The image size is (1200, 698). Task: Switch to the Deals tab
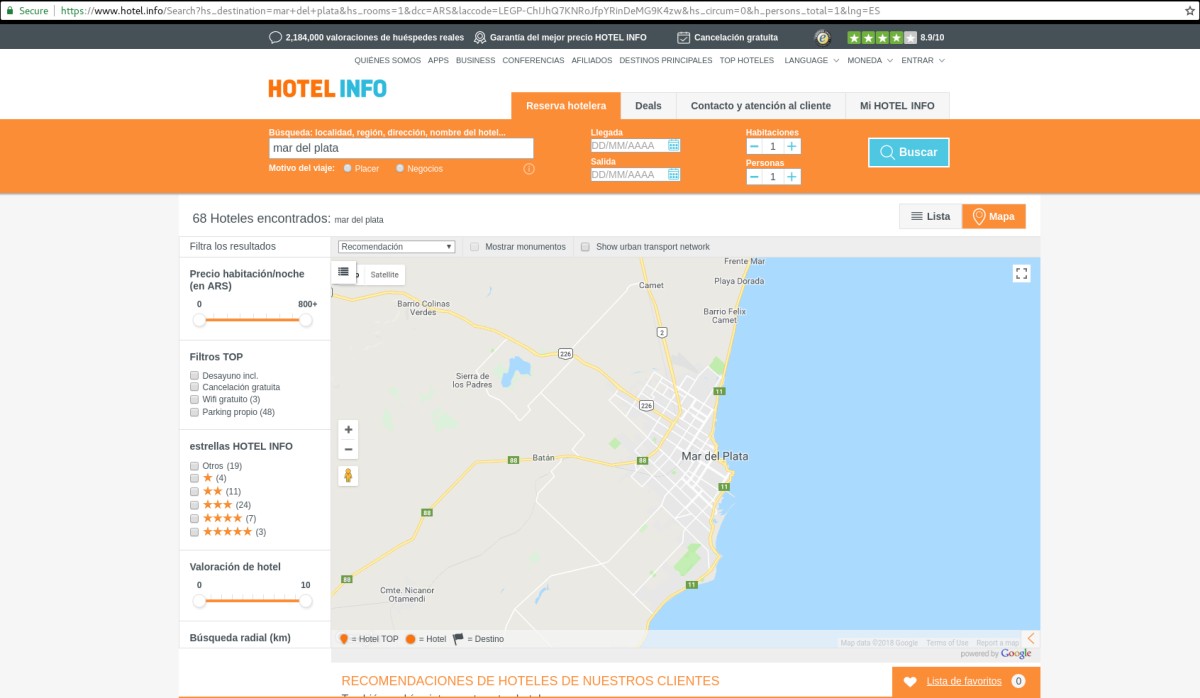[648, 104]
